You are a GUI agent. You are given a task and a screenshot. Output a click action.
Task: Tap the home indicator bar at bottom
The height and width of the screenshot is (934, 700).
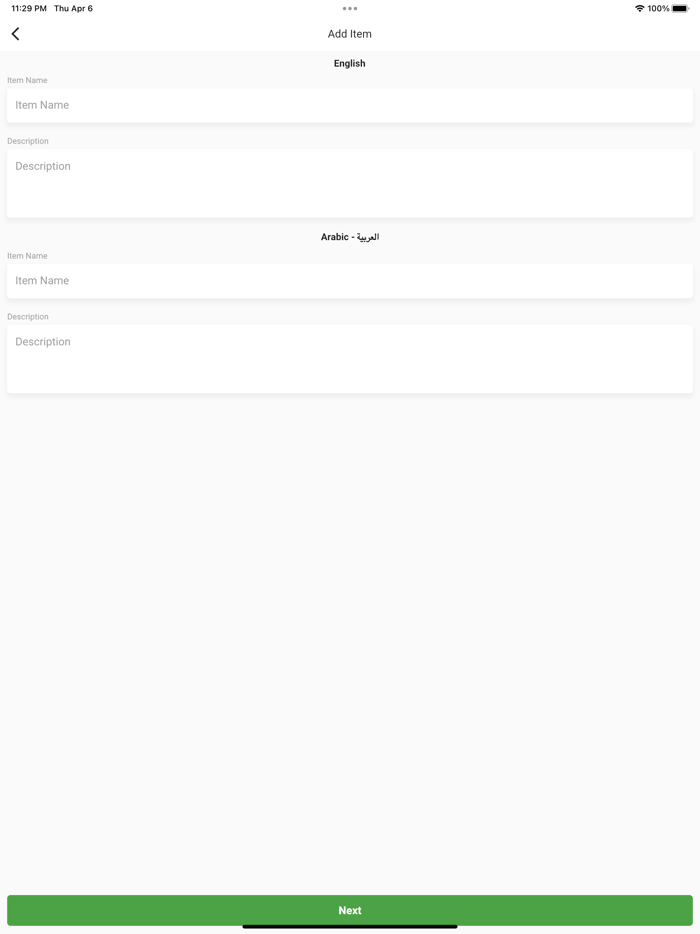point(350,927)
